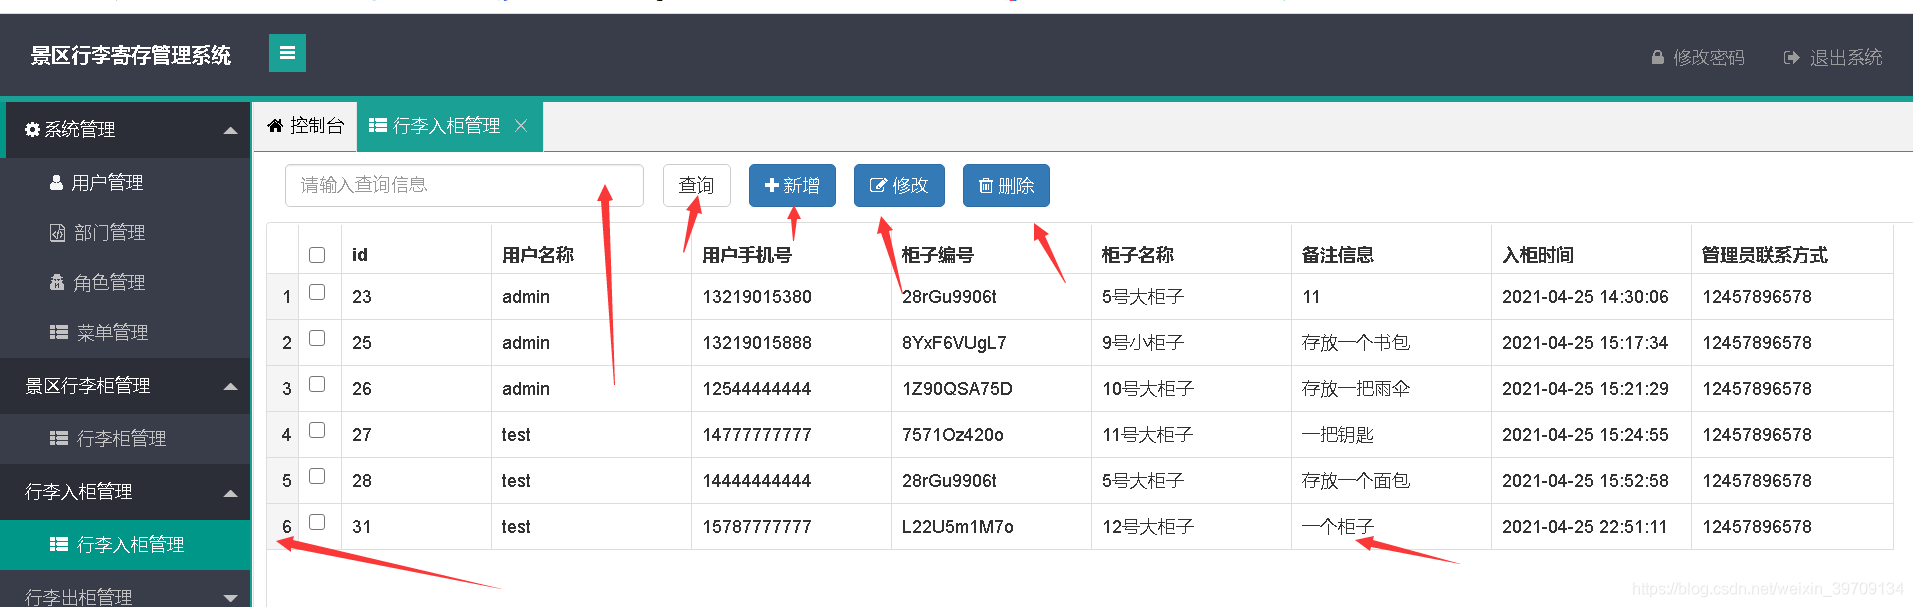Toggle the sidebar hamburger menu icon
The height and width of the screenshot is (607, 1913).
(x=287, y=53)
